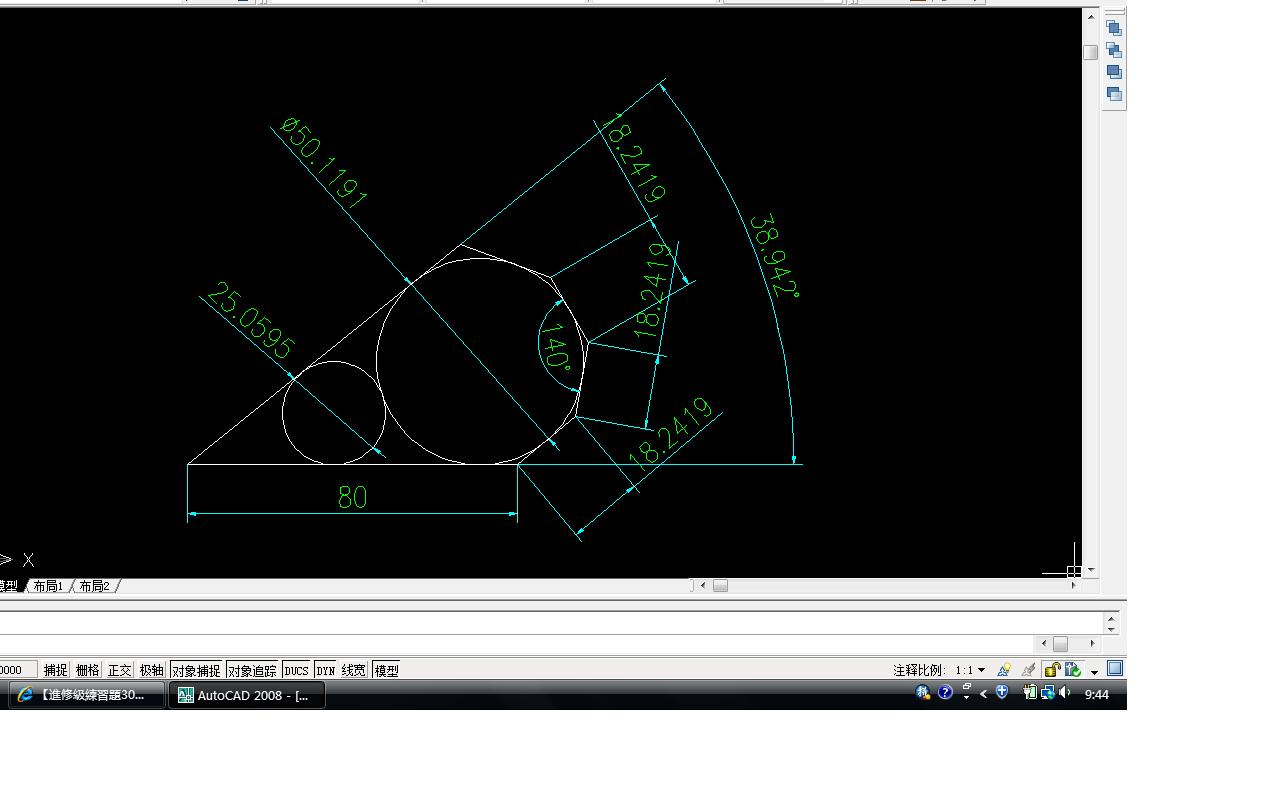The height and width of the screenshot is (800, 1280).
Task: Toggle 对象捕捉 object snap button
Action: coord(196,670)
